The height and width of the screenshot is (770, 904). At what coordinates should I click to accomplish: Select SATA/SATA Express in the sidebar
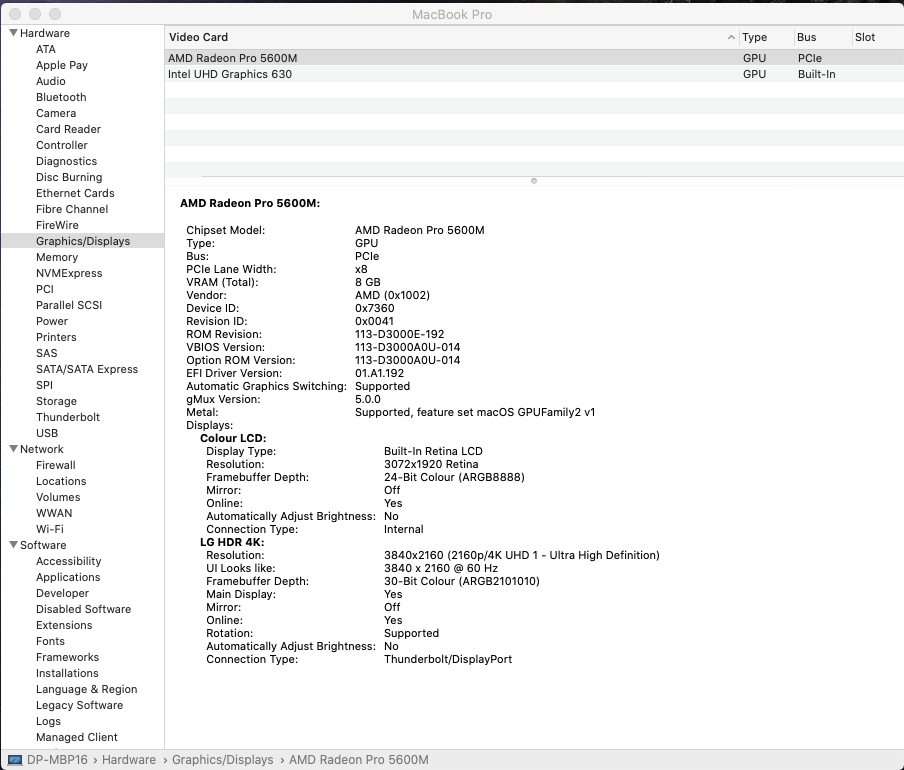[87, 369]
